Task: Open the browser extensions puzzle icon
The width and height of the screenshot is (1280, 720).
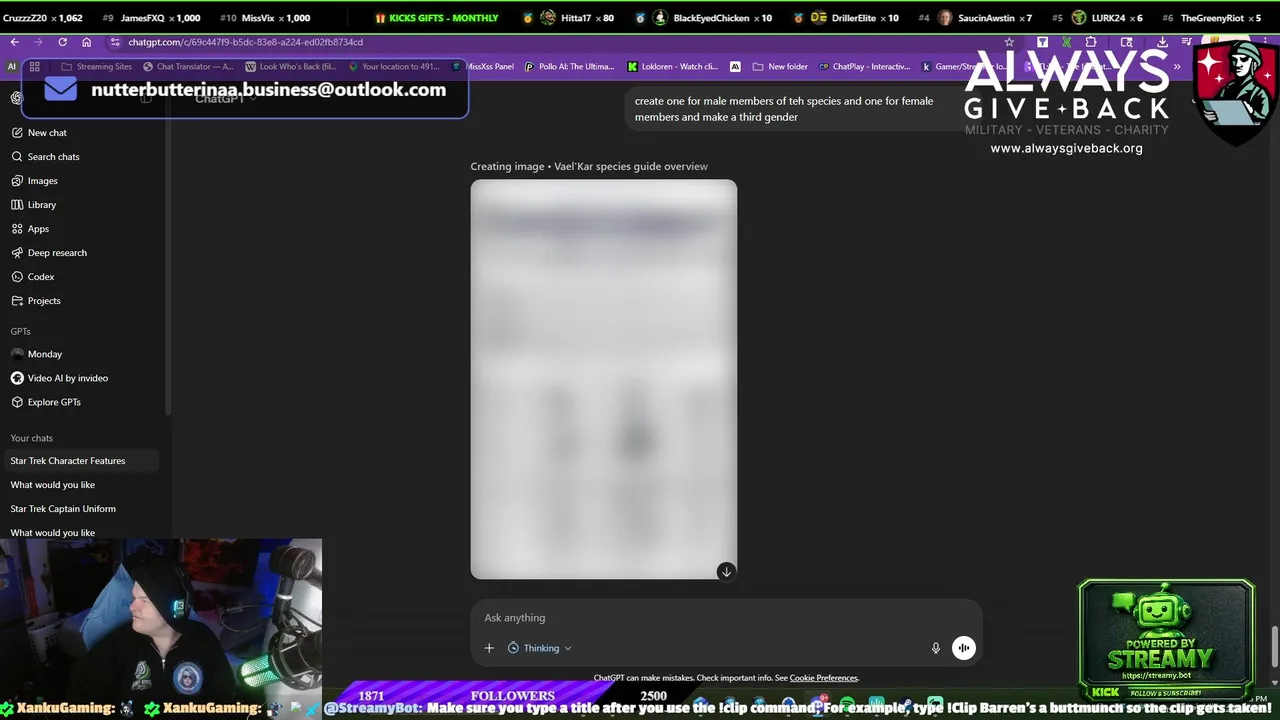Action: pos(1091,42)
